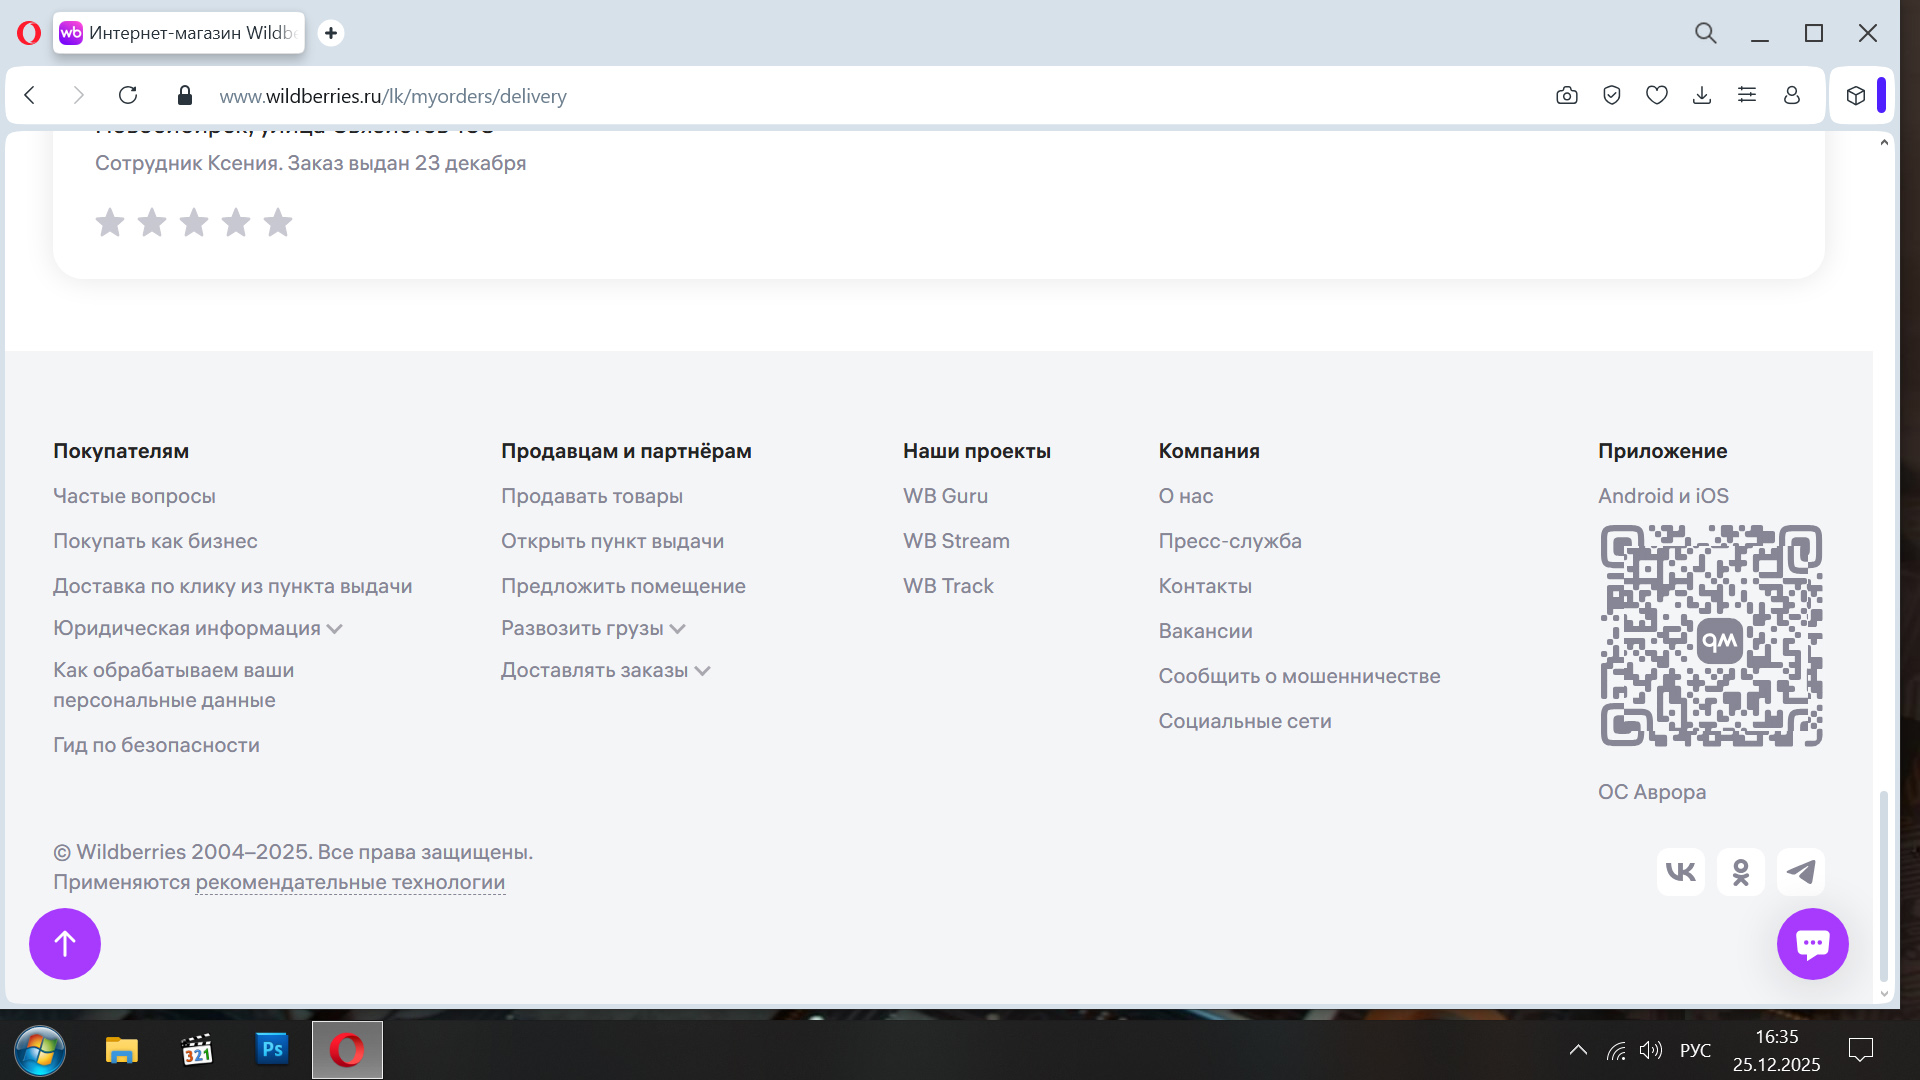Image resolution: width=1920 pixels, height=1080 pixels.
Task: Open Частые вопросы link
Action: point(134,496)
